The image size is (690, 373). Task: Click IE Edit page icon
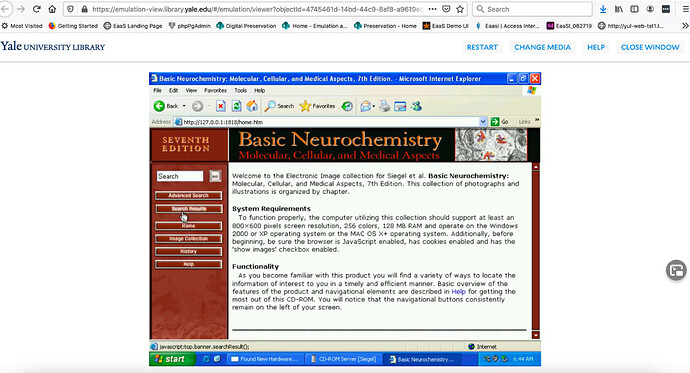(400, 106)
